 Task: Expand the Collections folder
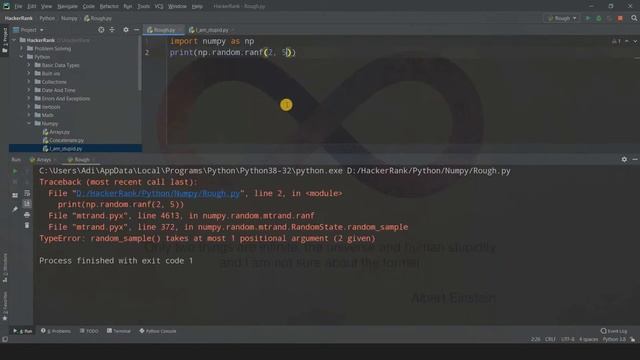(29, 82)
